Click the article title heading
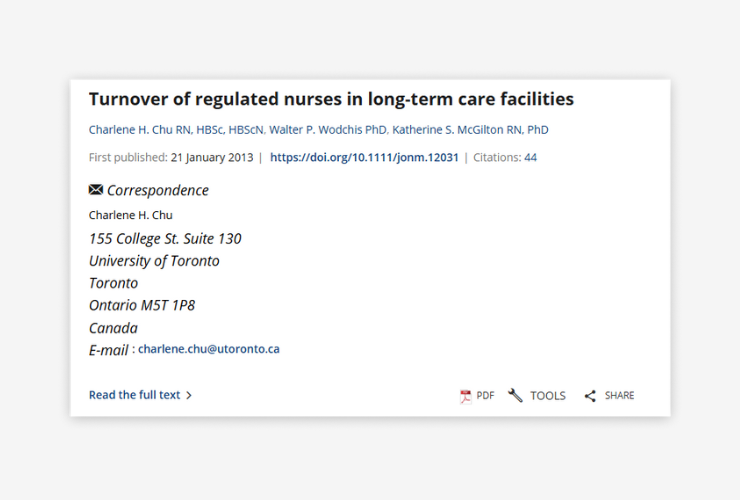 [x=331, y=100]
